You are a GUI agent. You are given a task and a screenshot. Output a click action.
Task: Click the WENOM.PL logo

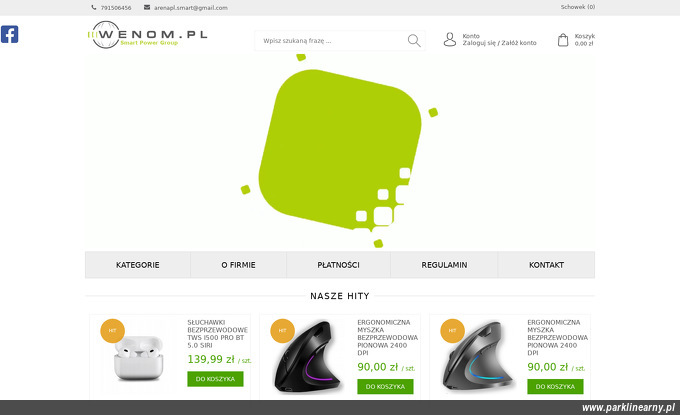(147, 35)
